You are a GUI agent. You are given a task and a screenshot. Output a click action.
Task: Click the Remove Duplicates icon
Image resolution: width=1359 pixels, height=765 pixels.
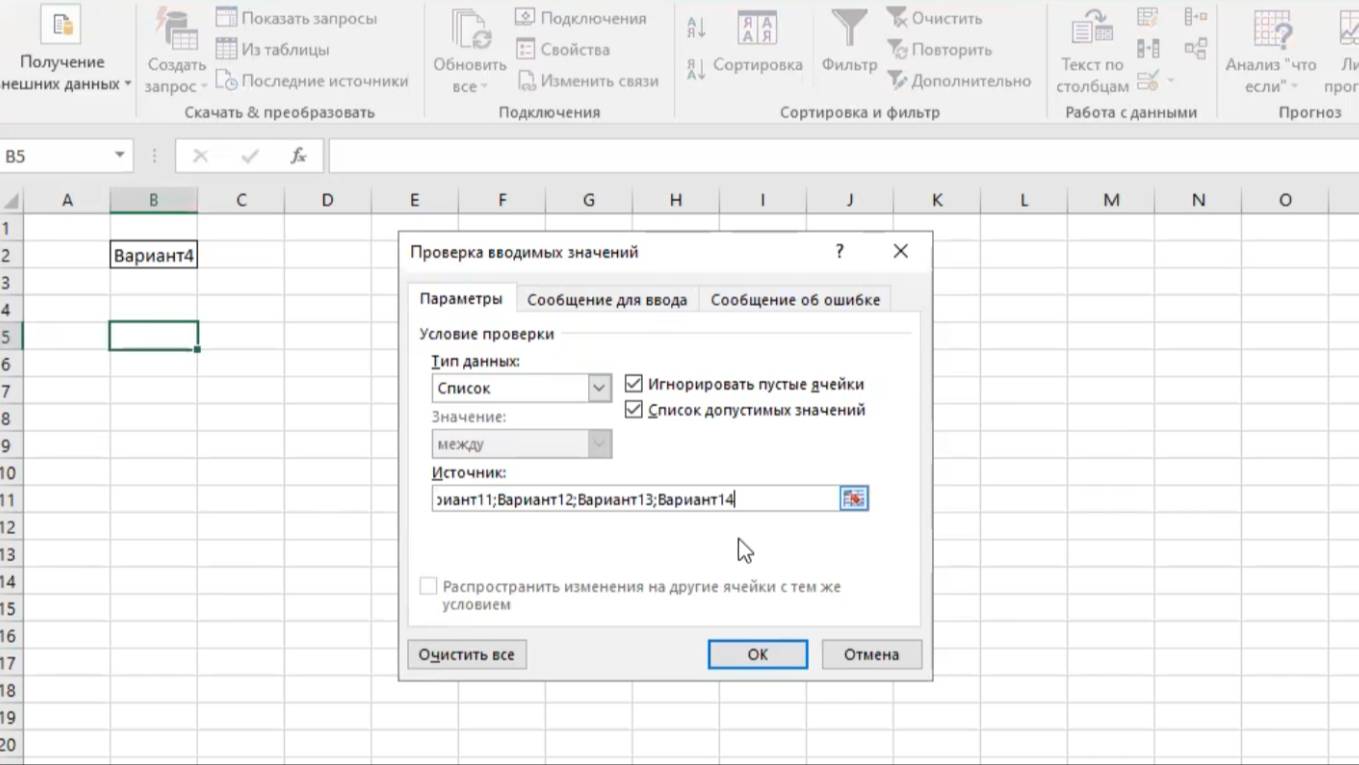pyautogui.click(x=1148, y=48)
